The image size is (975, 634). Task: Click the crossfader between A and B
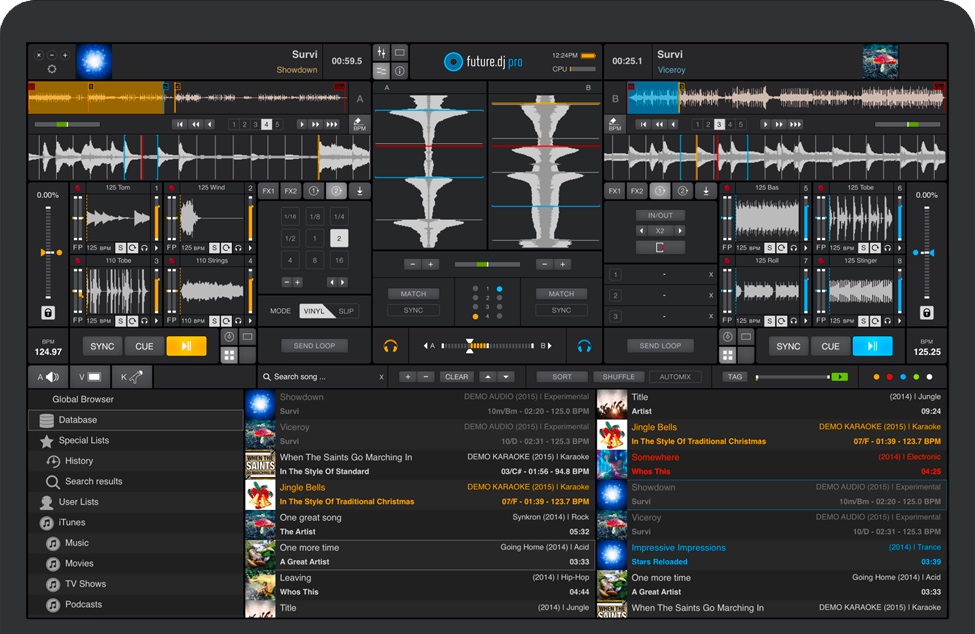471,346
